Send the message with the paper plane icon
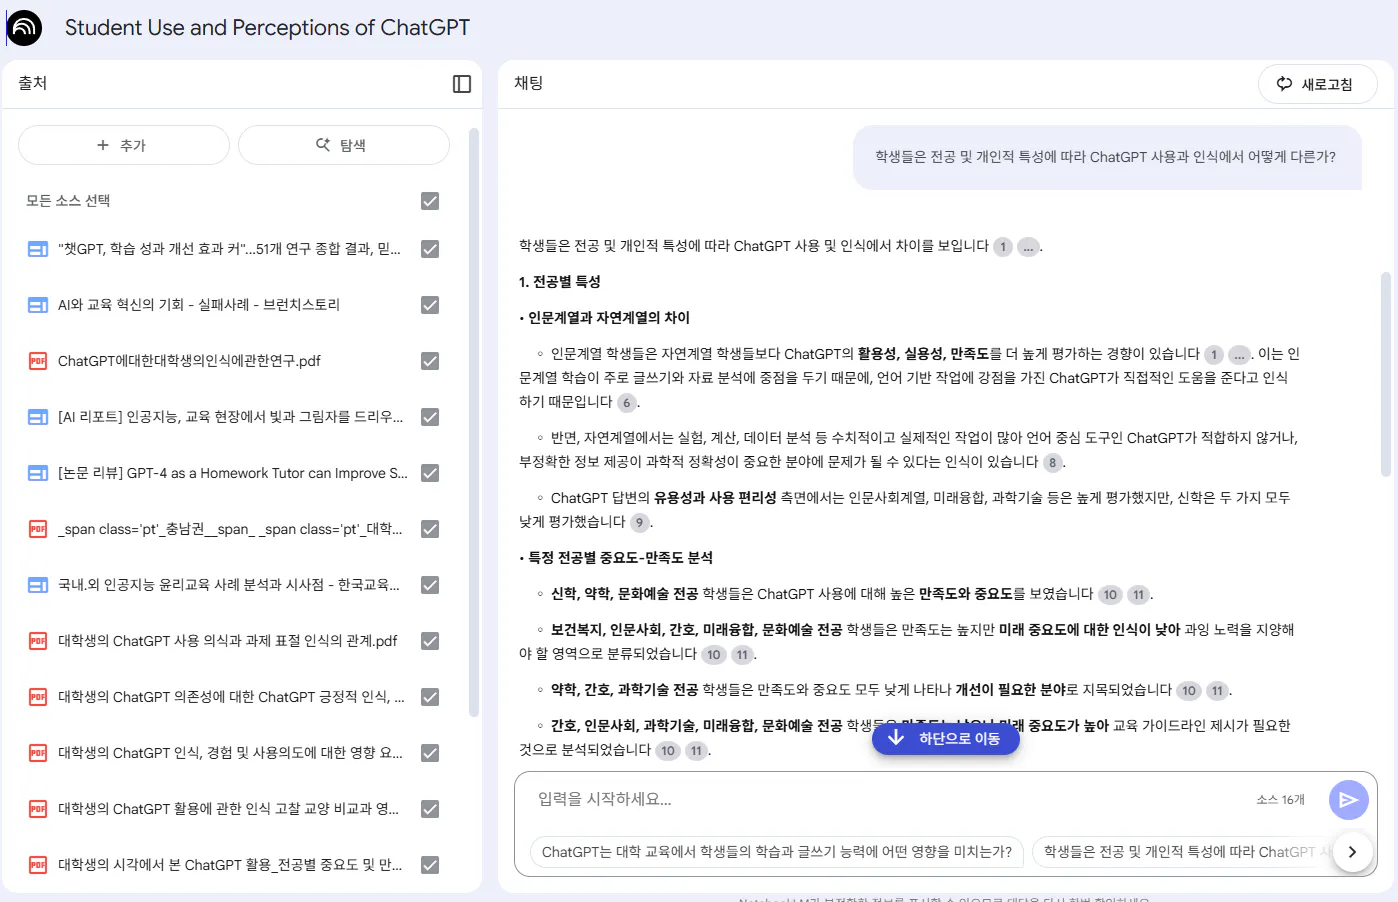 point(1348,799)
